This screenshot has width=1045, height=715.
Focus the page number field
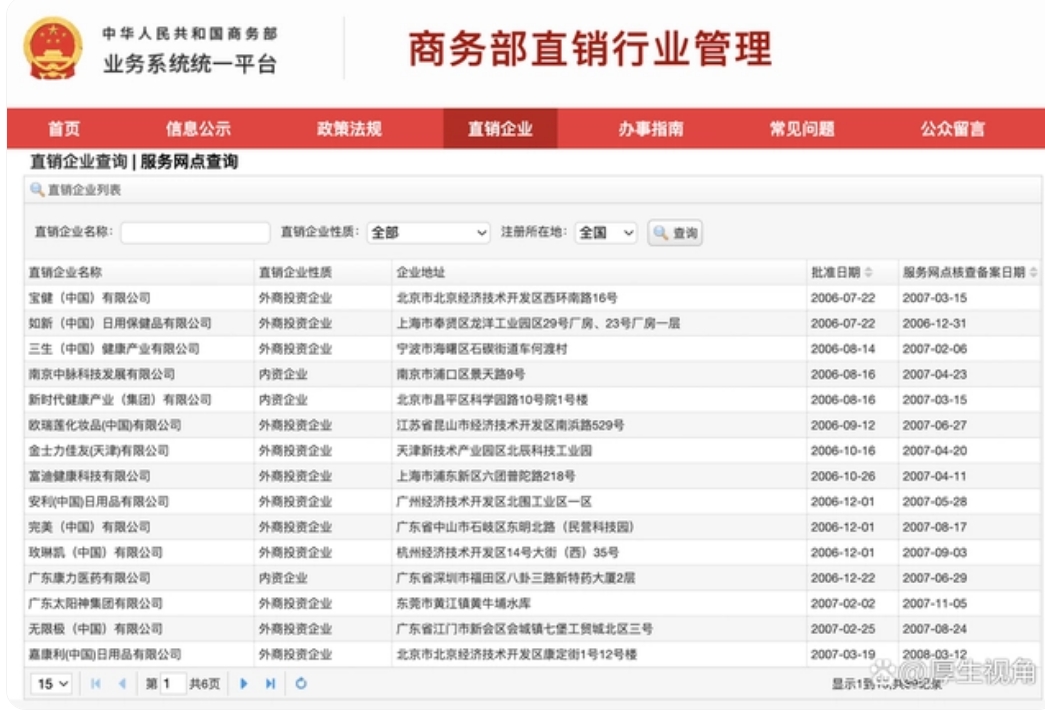173,684
